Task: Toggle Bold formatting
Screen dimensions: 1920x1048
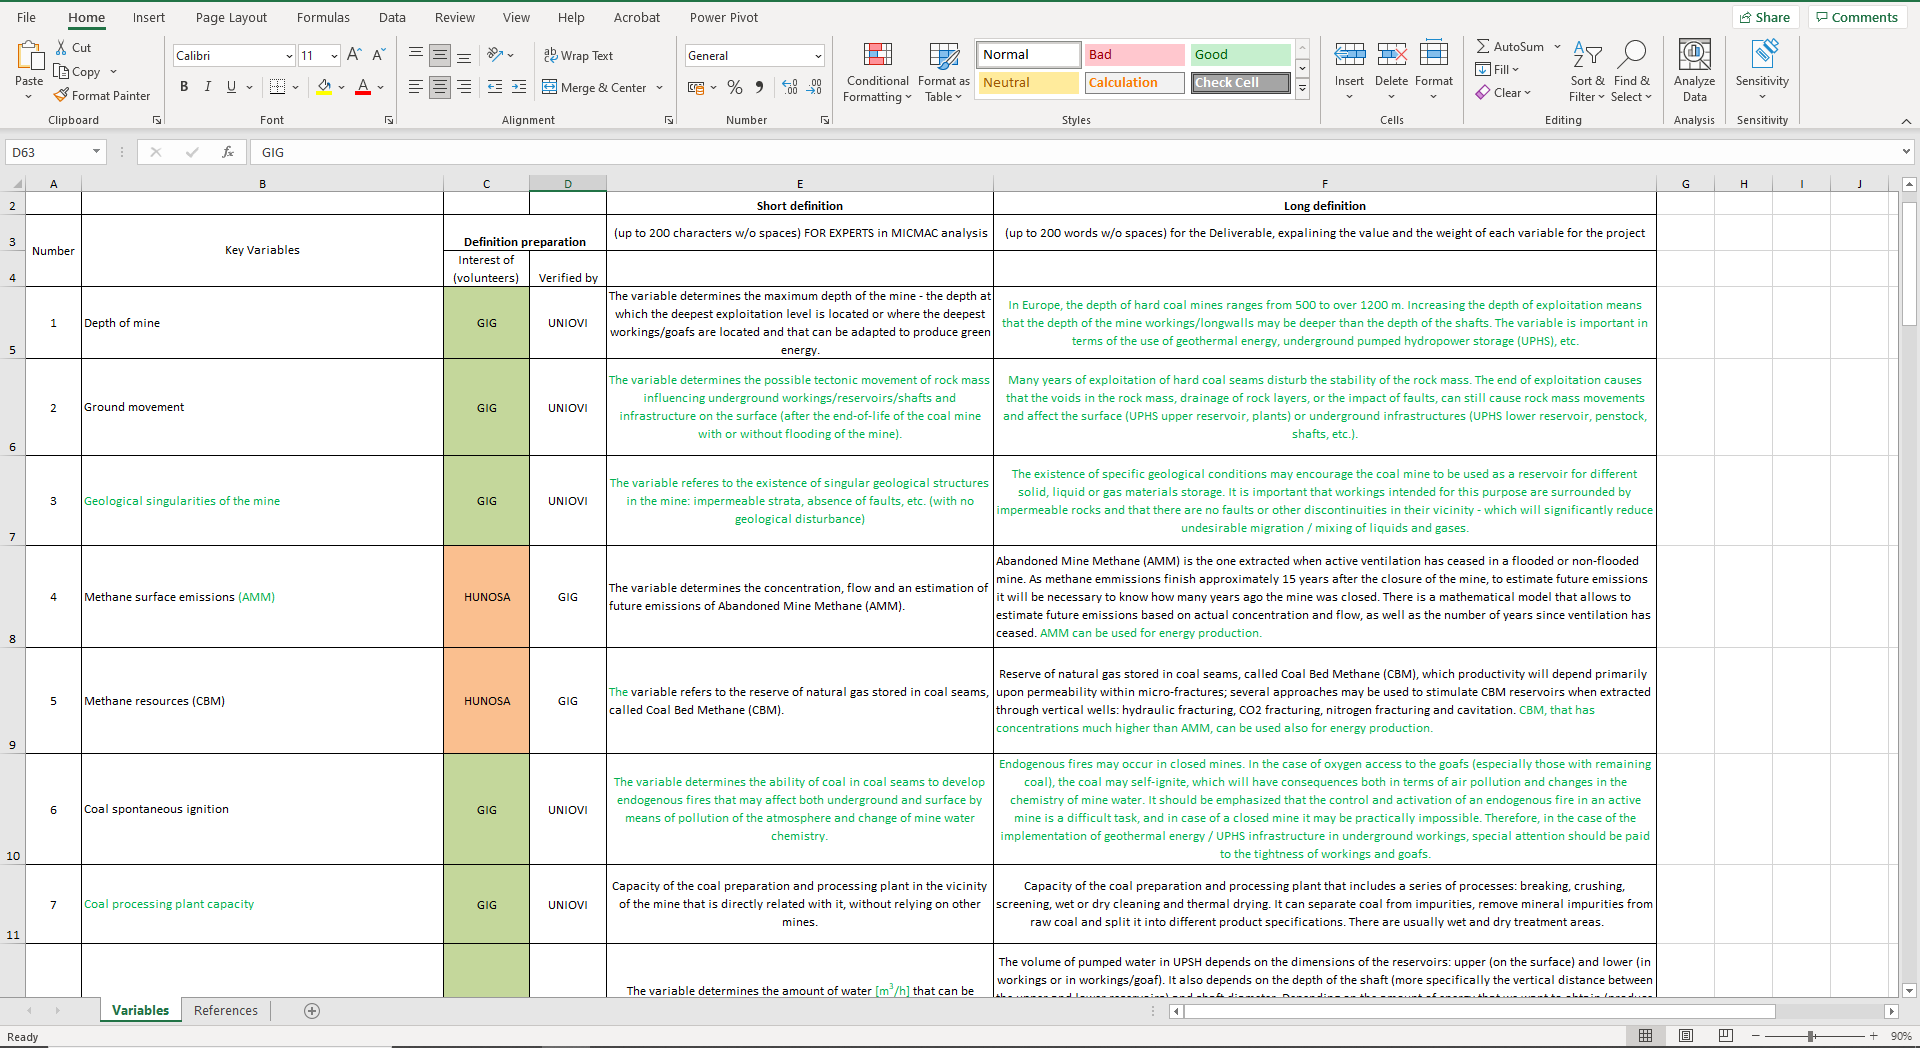Action: 184,87
